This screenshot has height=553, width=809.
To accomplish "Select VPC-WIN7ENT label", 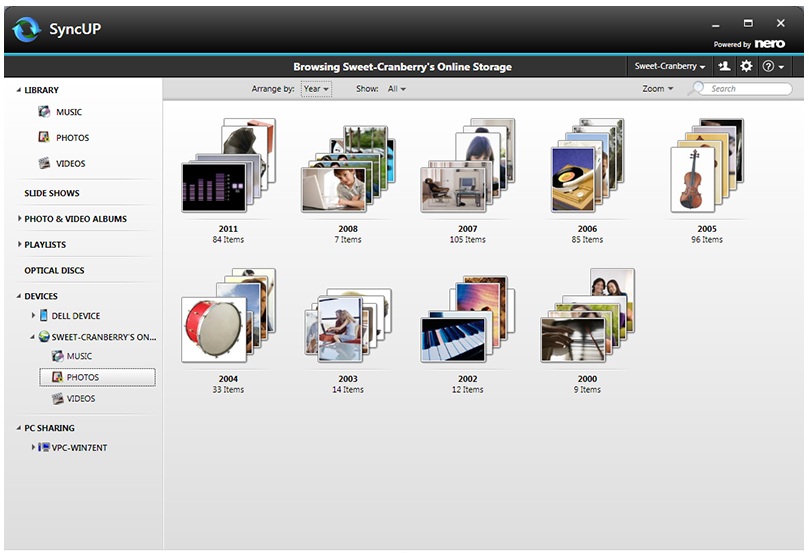I will pyautogui.click(x=79, y=448).
